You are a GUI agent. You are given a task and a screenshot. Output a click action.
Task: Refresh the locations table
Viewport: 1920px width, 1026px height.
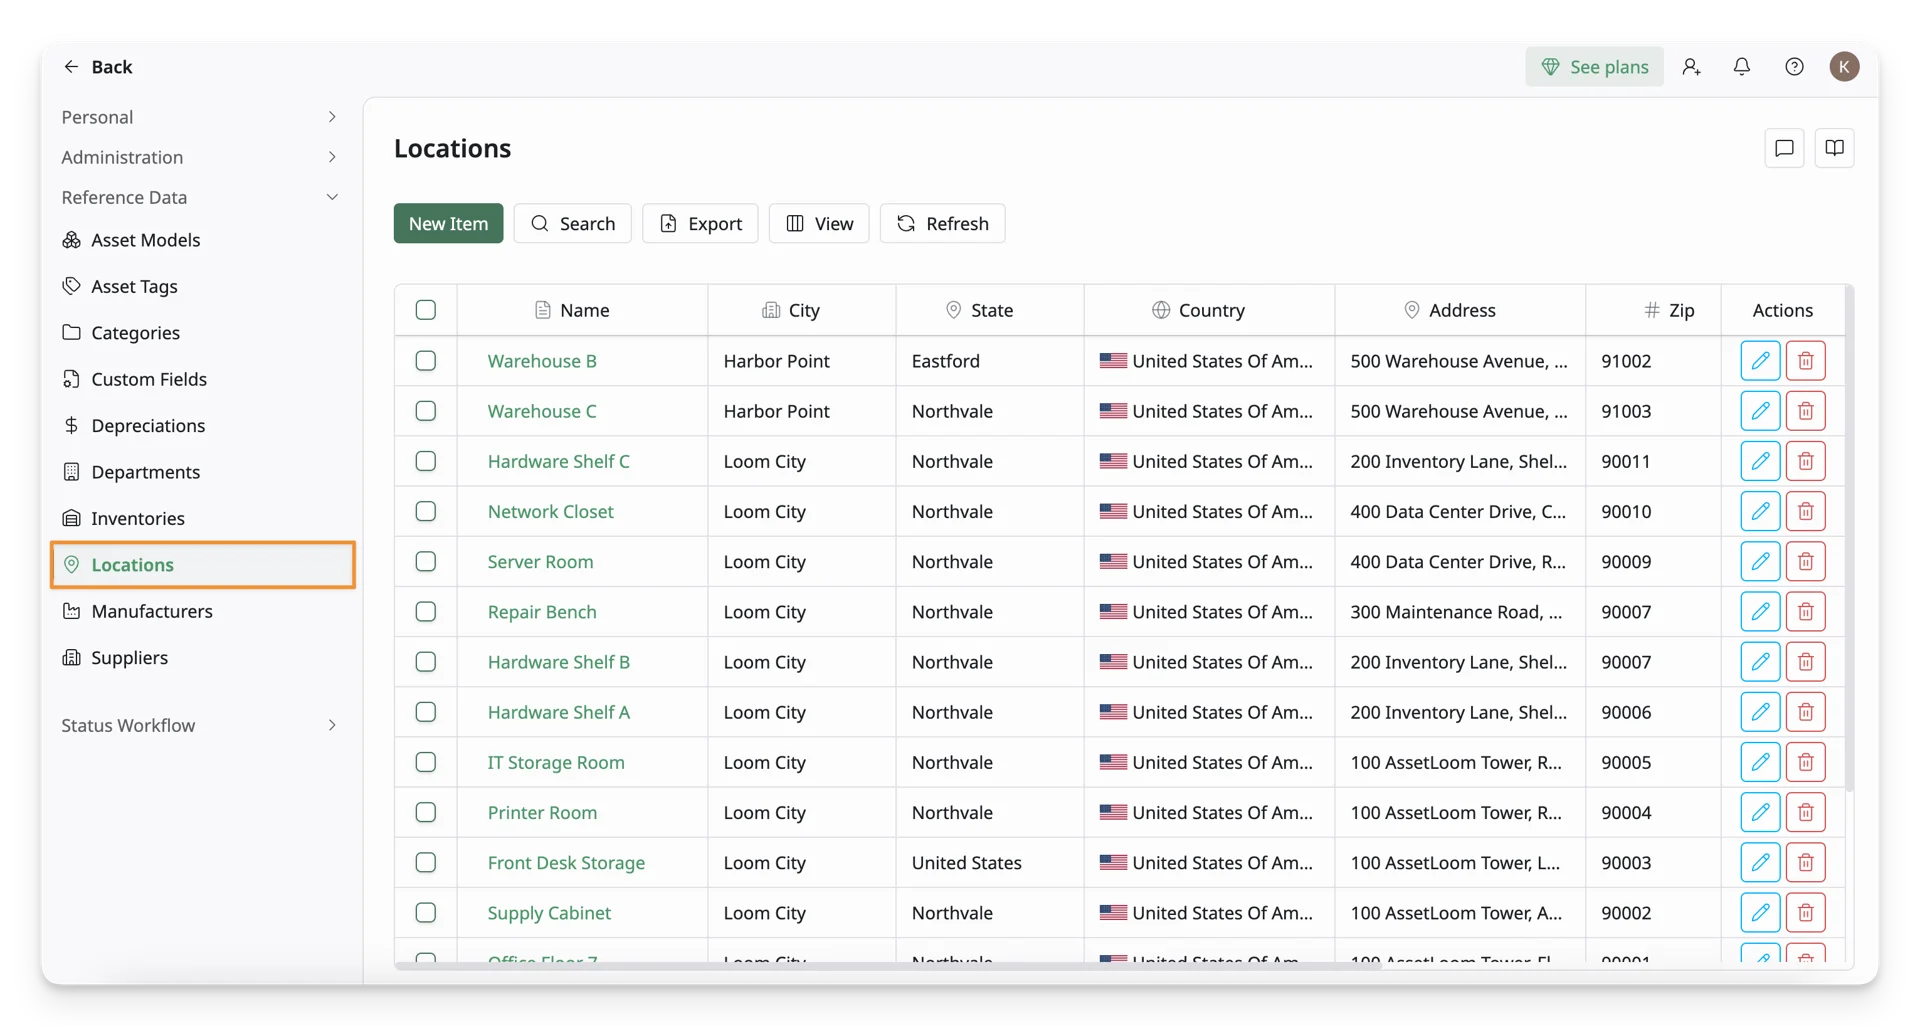pos(942,223)
